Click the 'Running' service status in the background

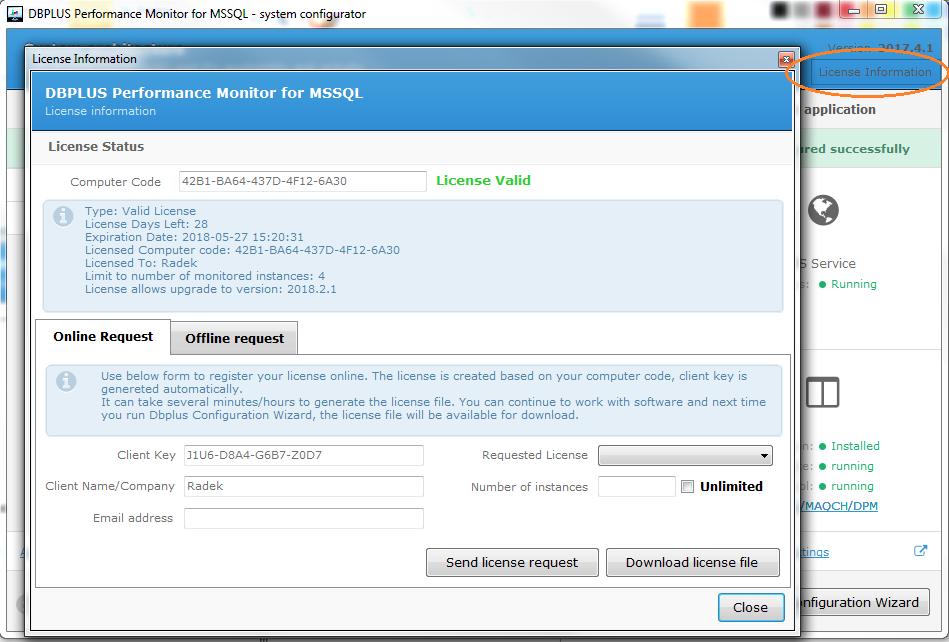tap(853, 284)
